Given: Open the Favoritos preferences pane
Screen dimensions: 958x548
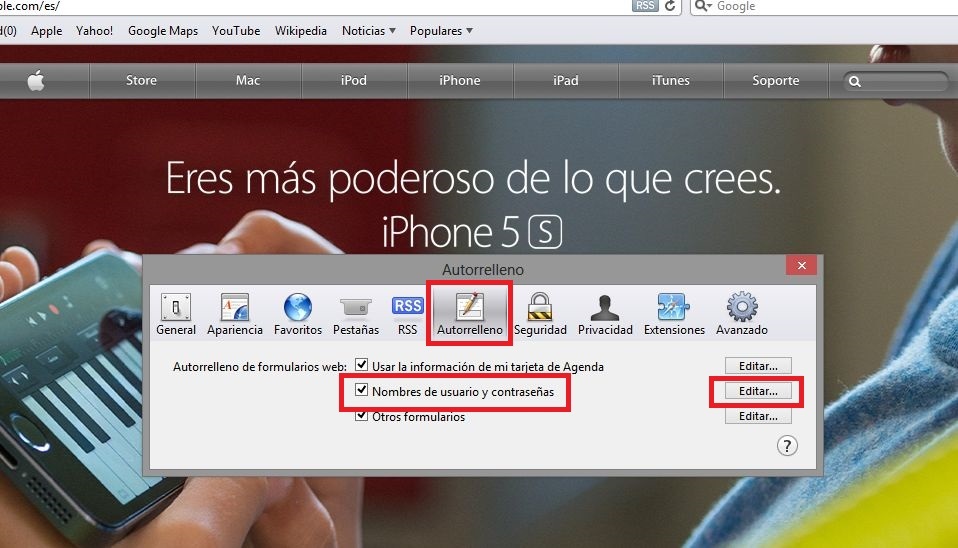Looking at the screenshot, I should [x=298, y=314].
